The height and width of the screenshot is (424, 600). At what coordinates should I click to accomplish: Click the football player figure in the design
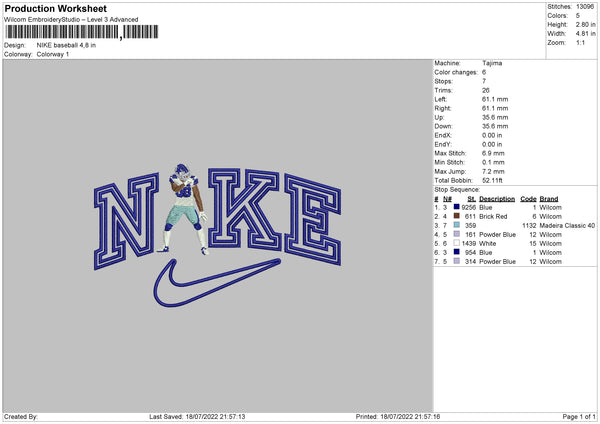coord(186,209)
